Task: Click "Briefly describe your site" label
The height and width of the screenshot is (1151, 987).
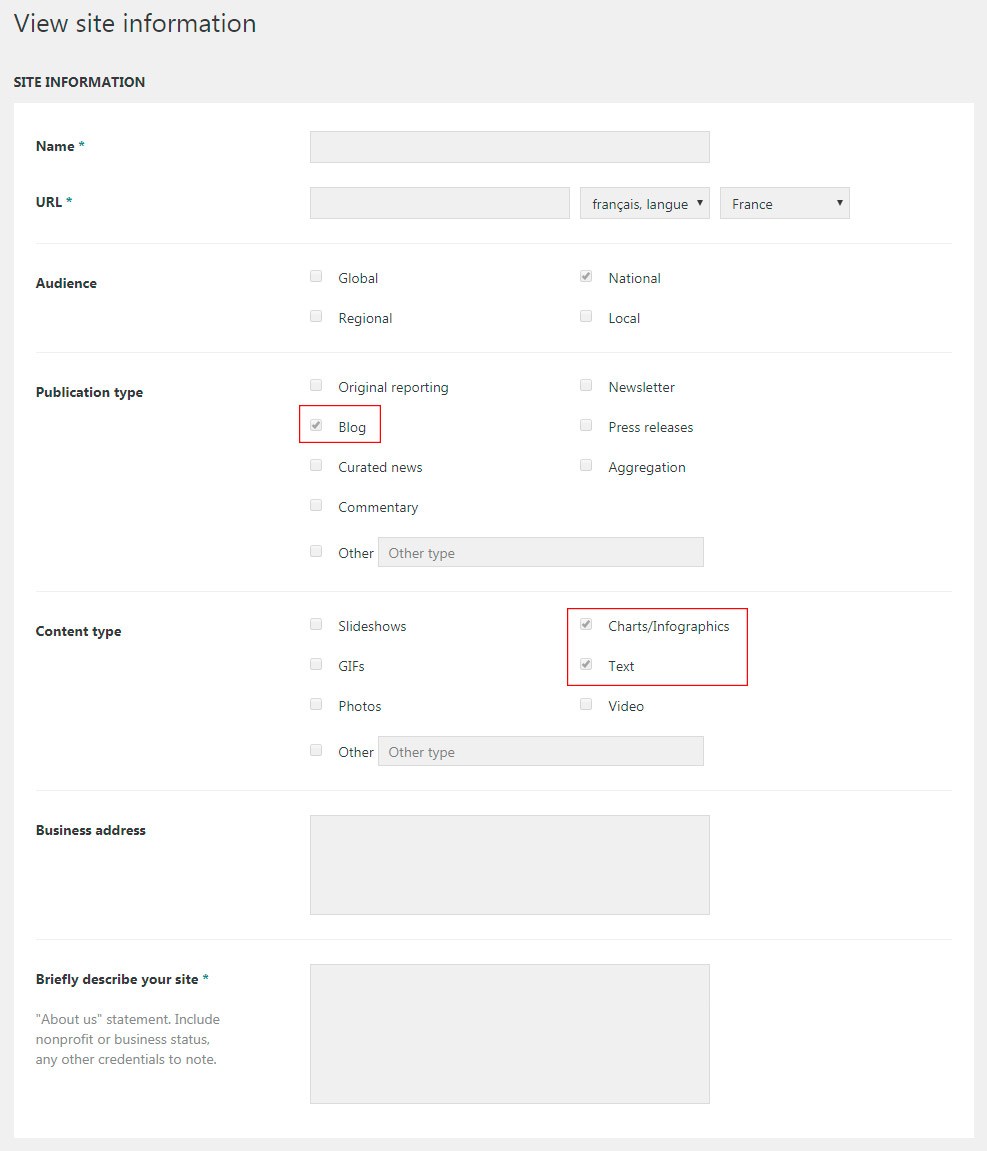Action: click(117, 979)
